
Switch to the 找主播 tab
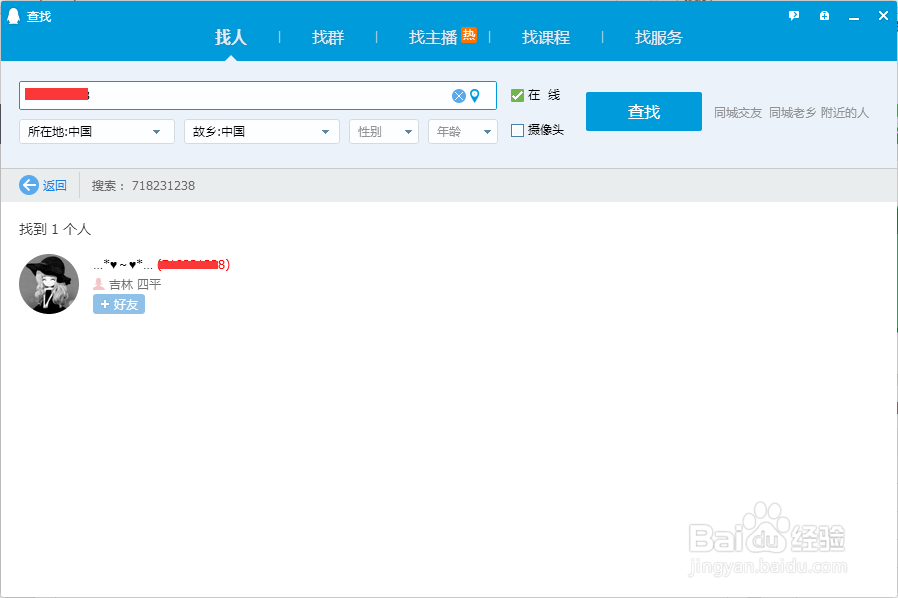click(433, 37)
